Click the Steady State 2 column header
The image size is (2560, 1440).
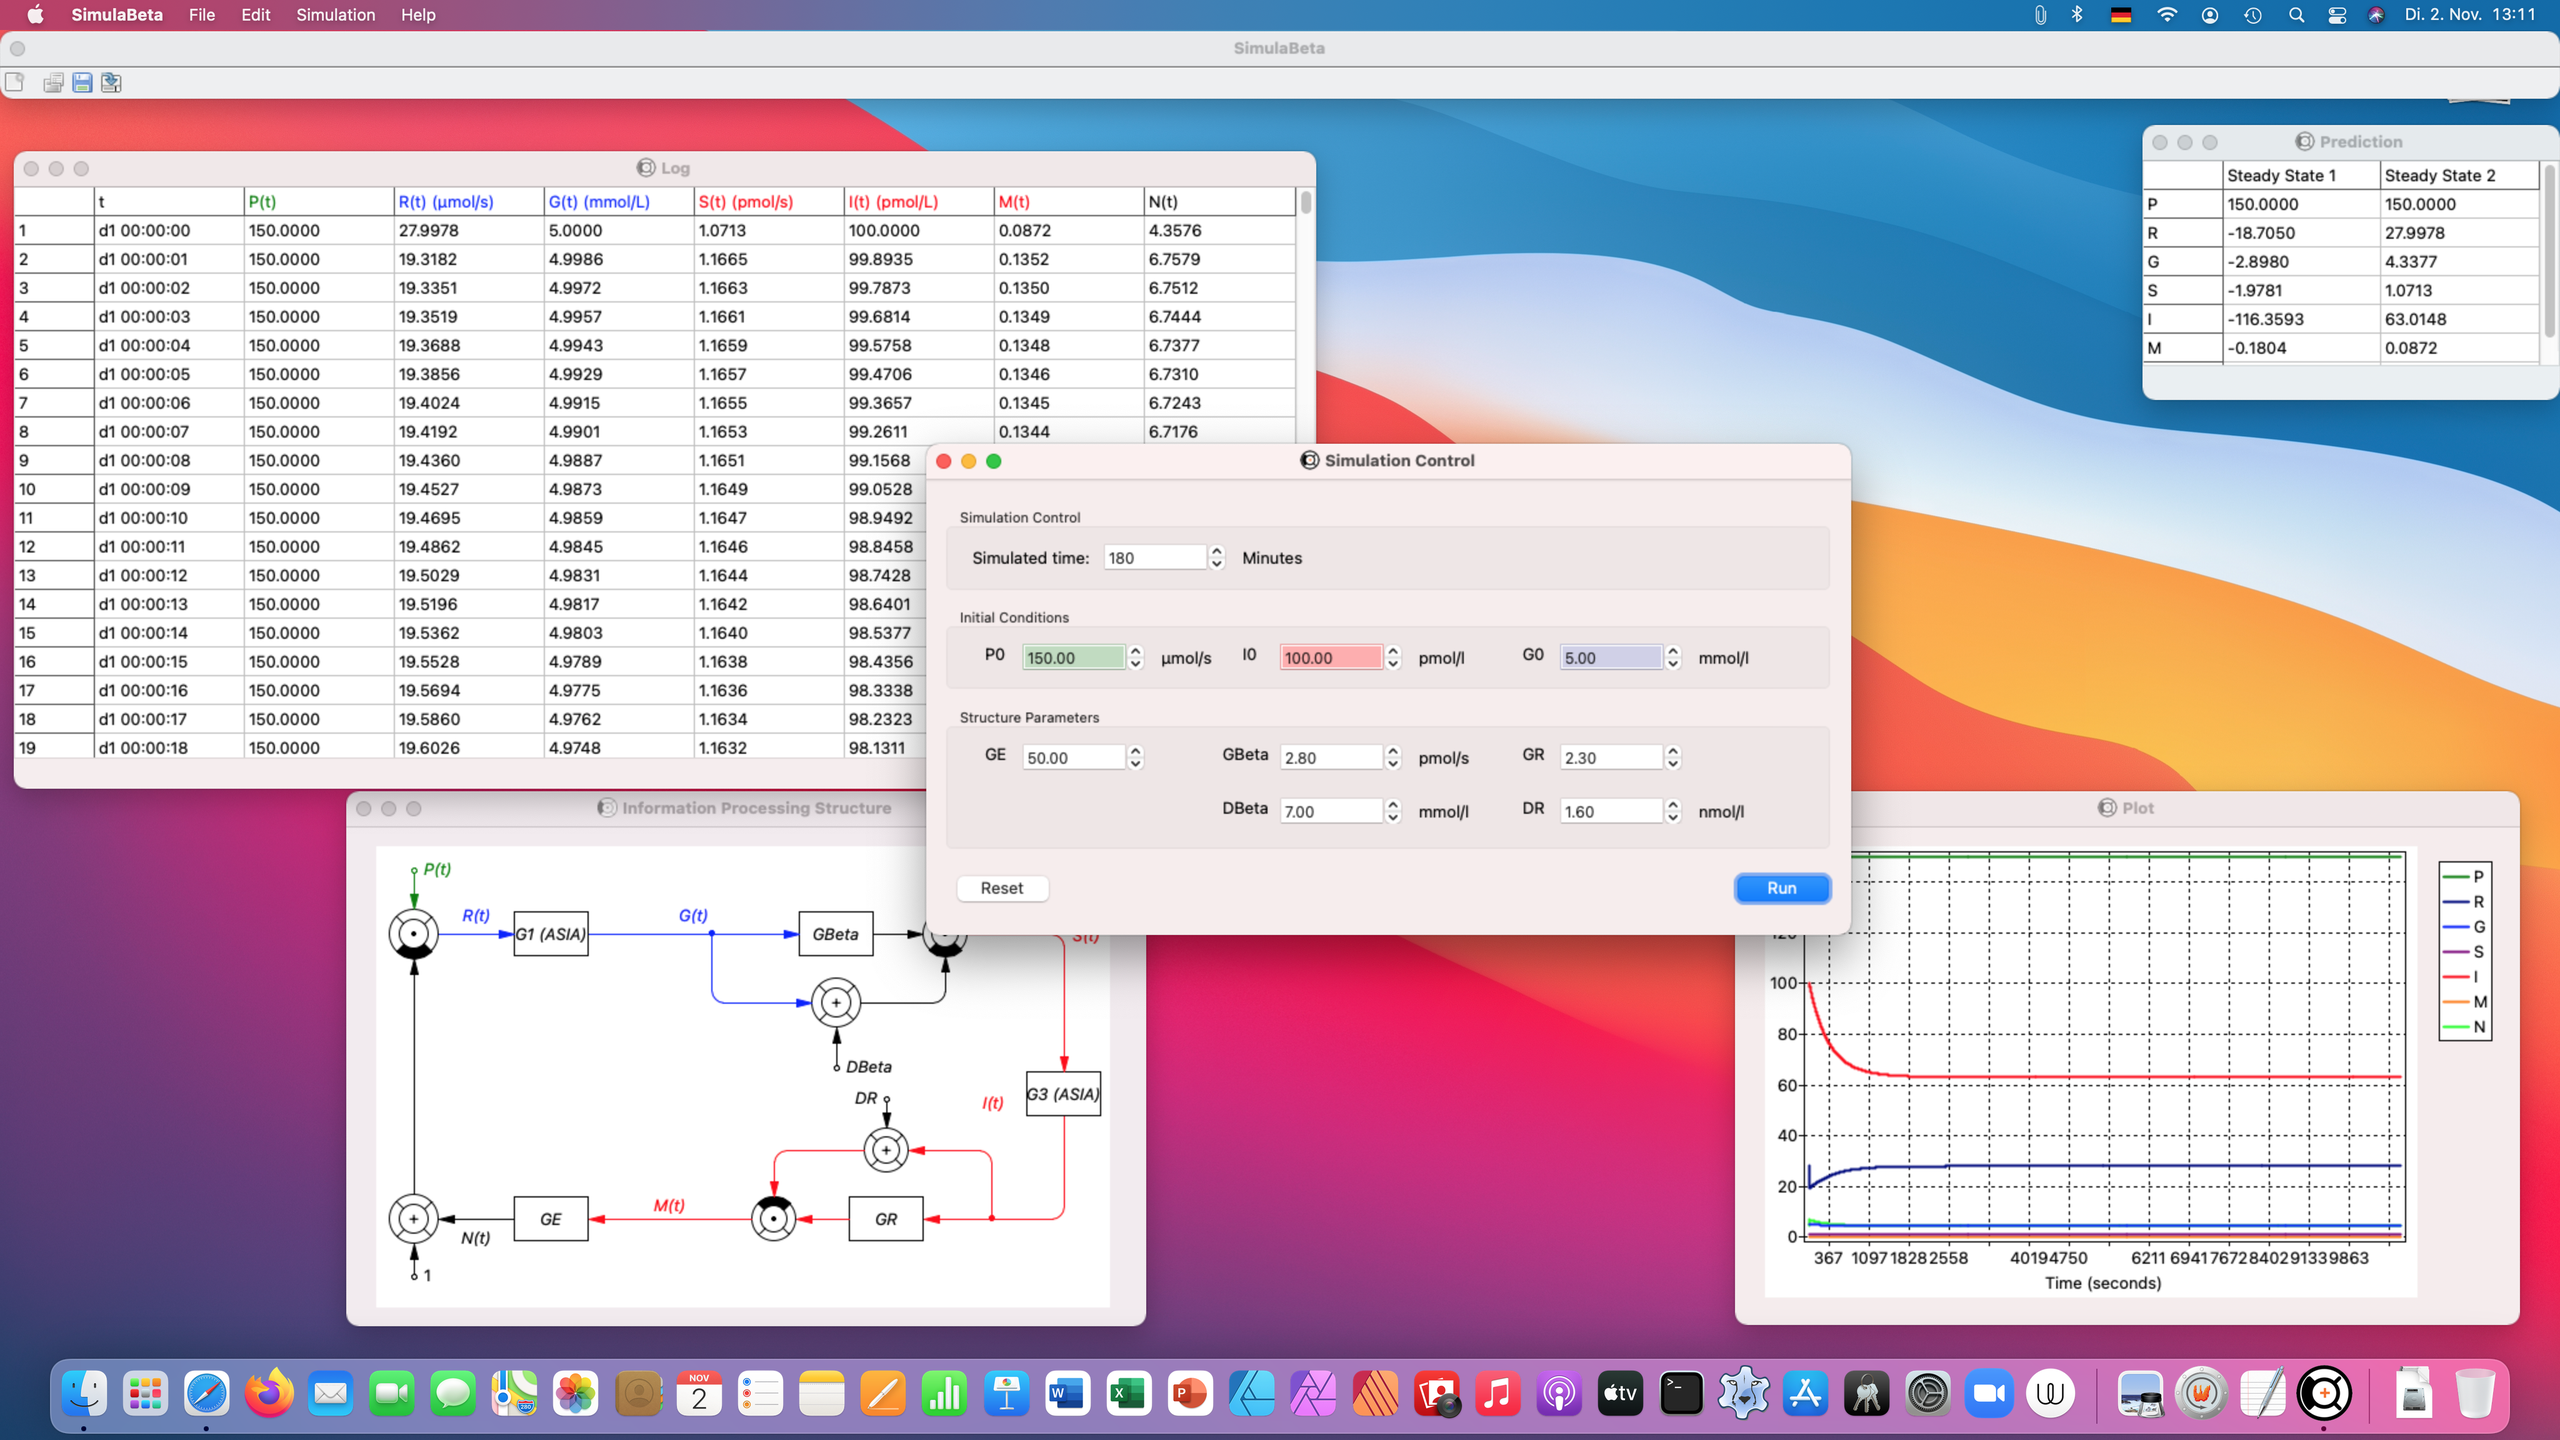pyautogui.click(x=2459, y=176)
